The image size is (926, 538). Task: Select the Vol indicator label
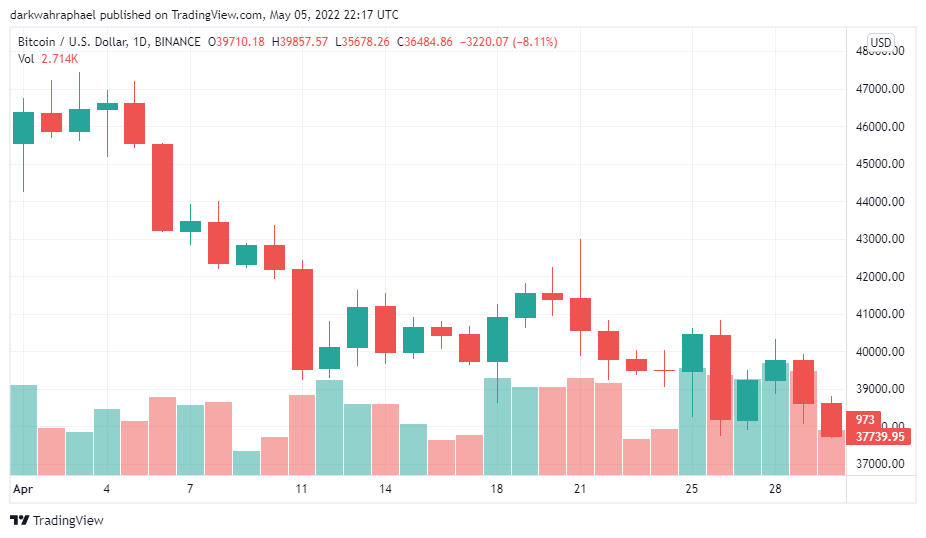click(x=26, y=59)
